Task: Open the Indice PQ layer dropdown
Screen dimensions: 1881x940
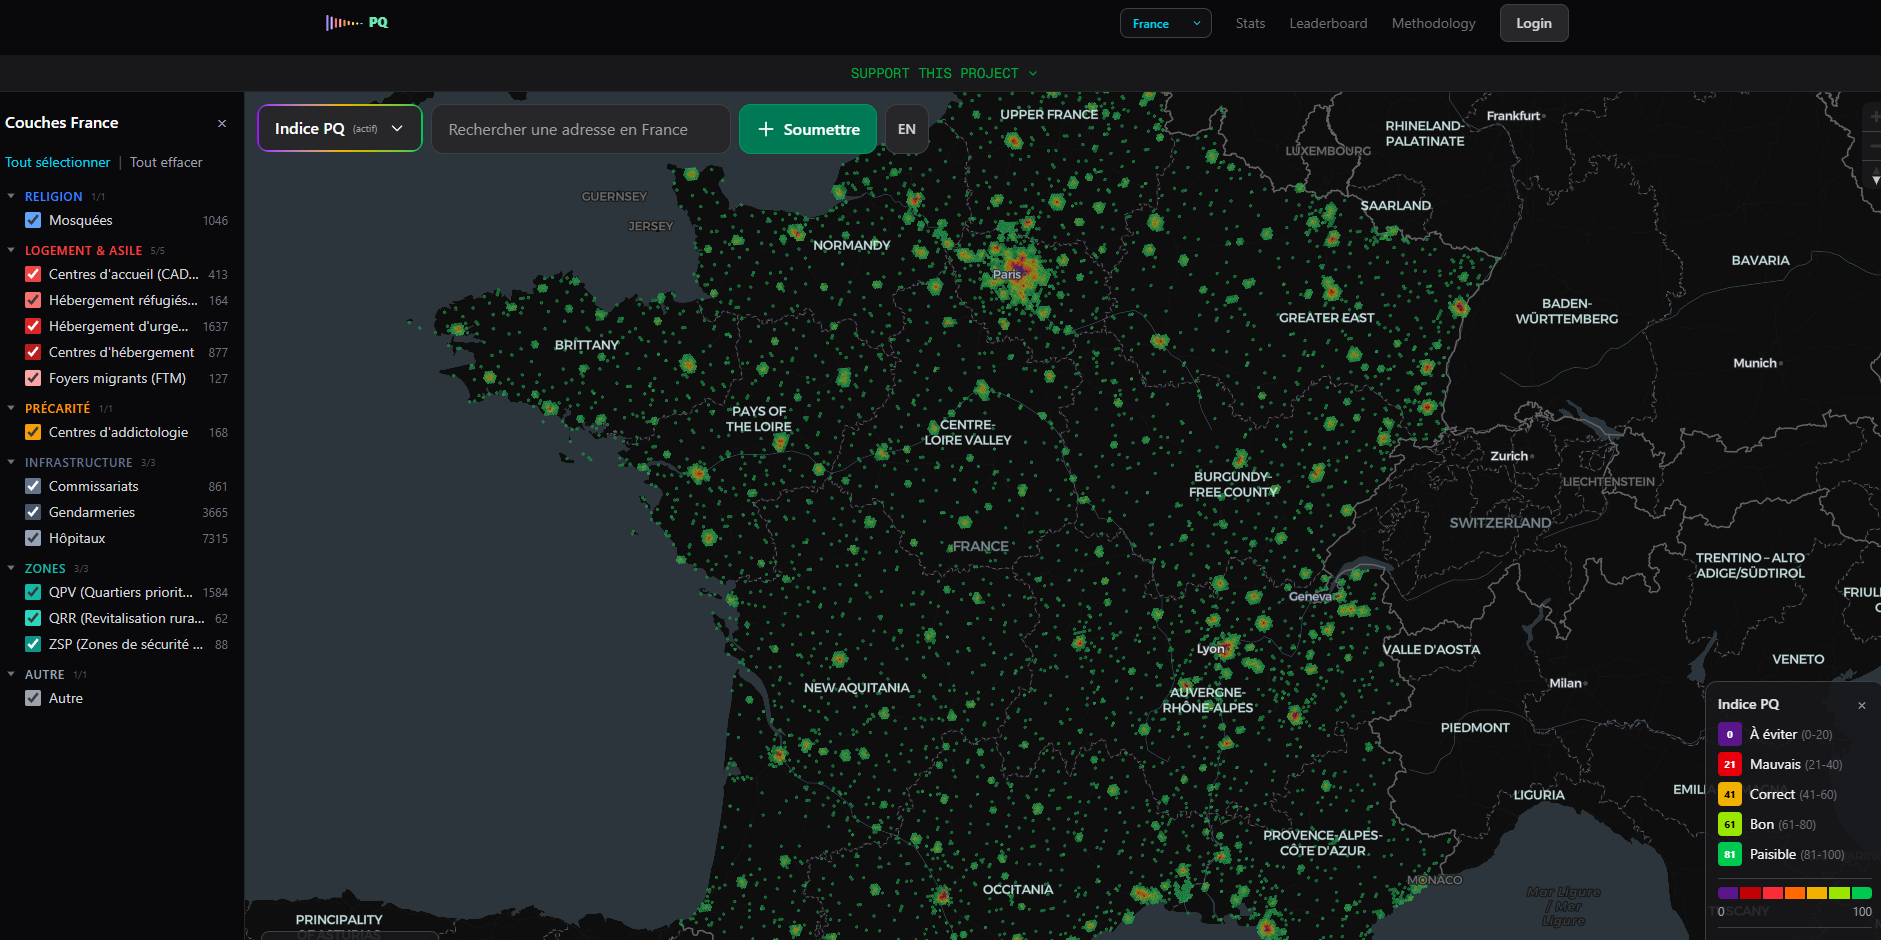Action: click(340, 129)
